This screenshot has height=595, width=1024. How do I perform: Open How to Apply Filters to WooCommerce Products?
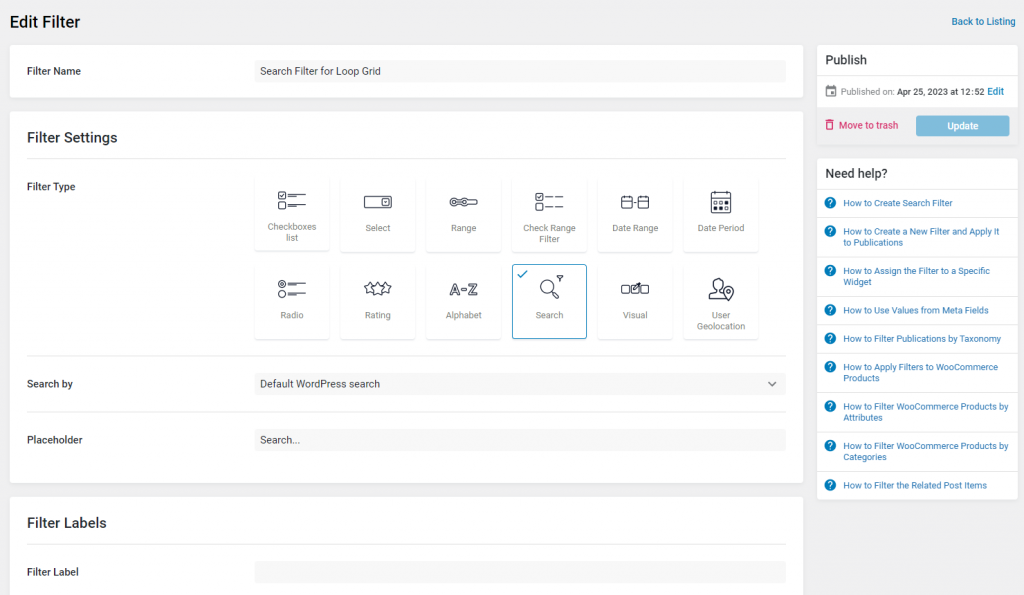pyautogui.click(x=920, y=372)
